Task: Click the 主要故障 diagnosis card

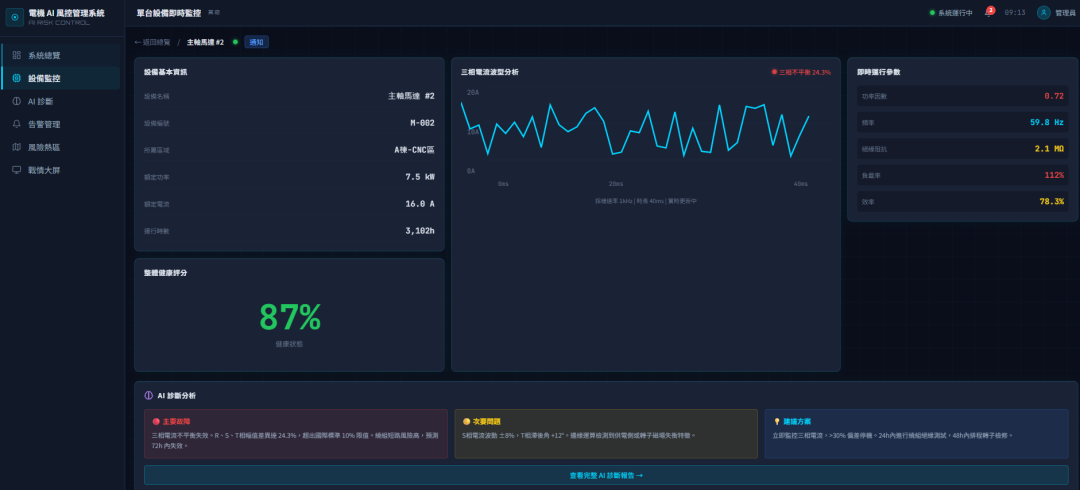Action: (296, 433)
